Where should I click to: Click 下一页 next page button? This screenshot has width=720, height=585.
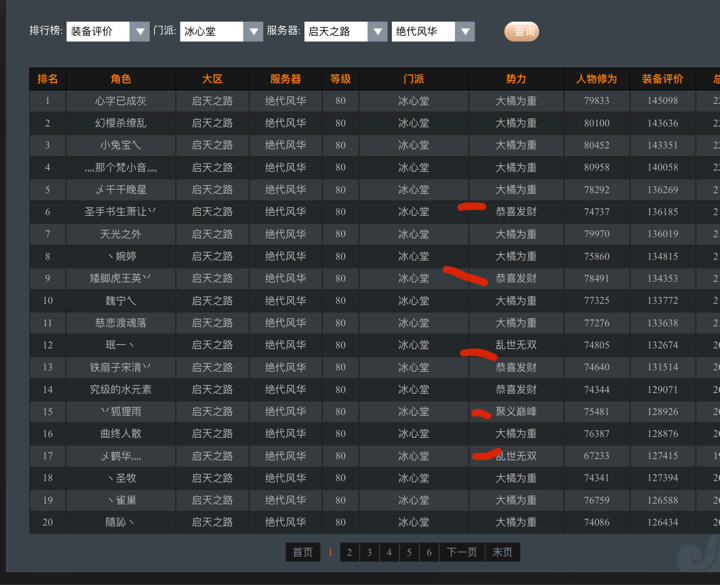tap(461, 552)
